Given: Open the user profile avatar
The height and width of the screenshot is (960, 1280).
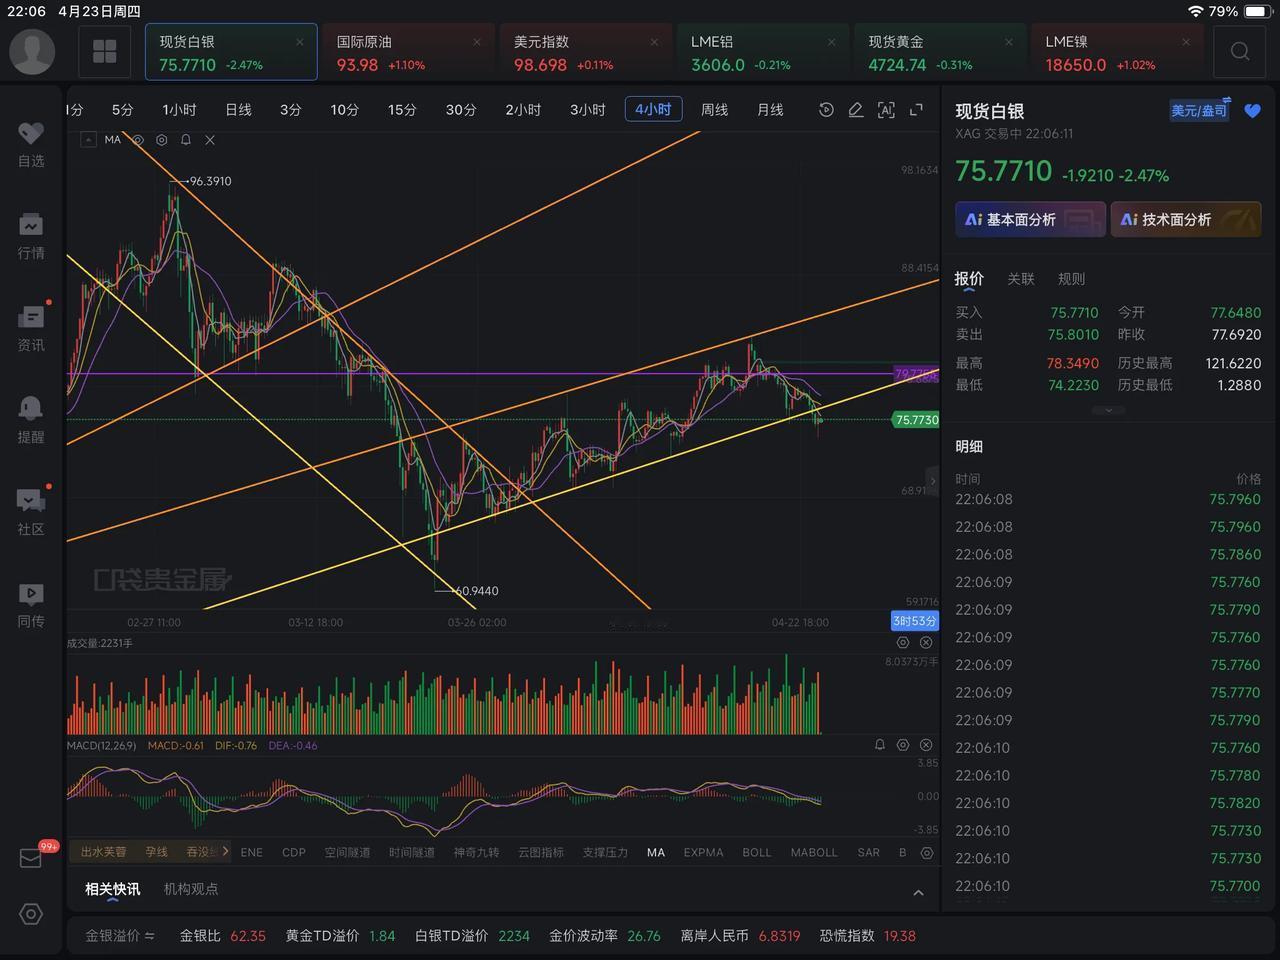Looking at the screenshot, I should pos(32,51).
